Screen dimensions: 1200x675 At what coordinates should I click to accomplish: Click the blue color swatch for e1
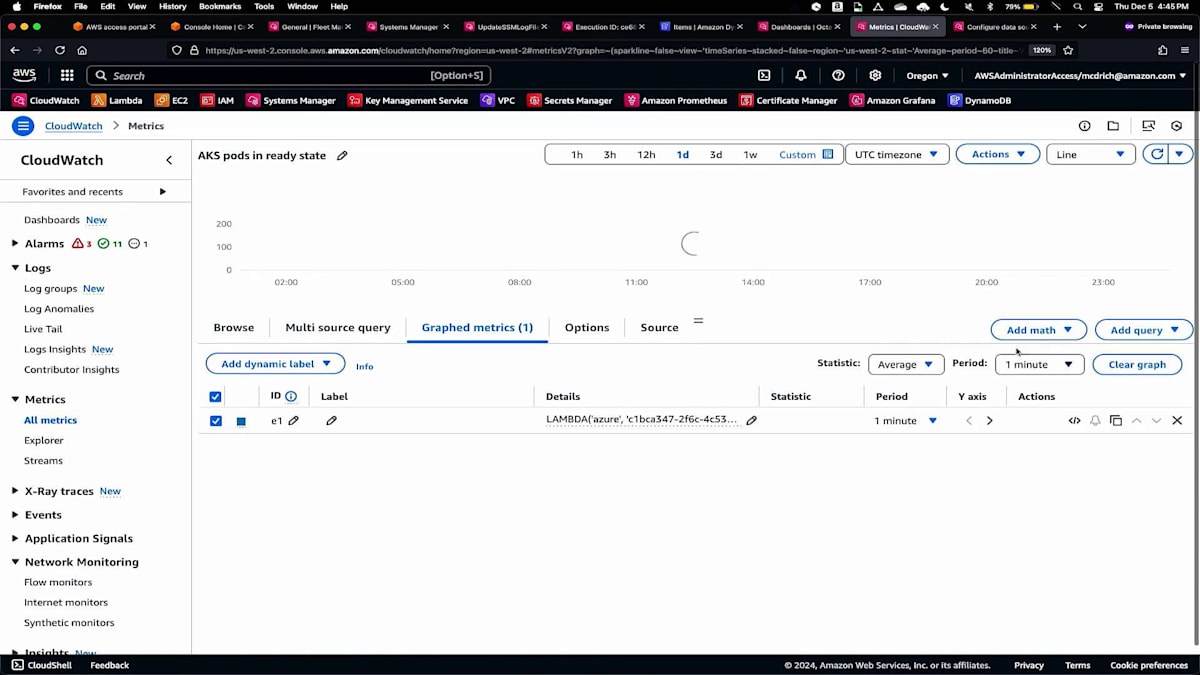coord(241,422)
